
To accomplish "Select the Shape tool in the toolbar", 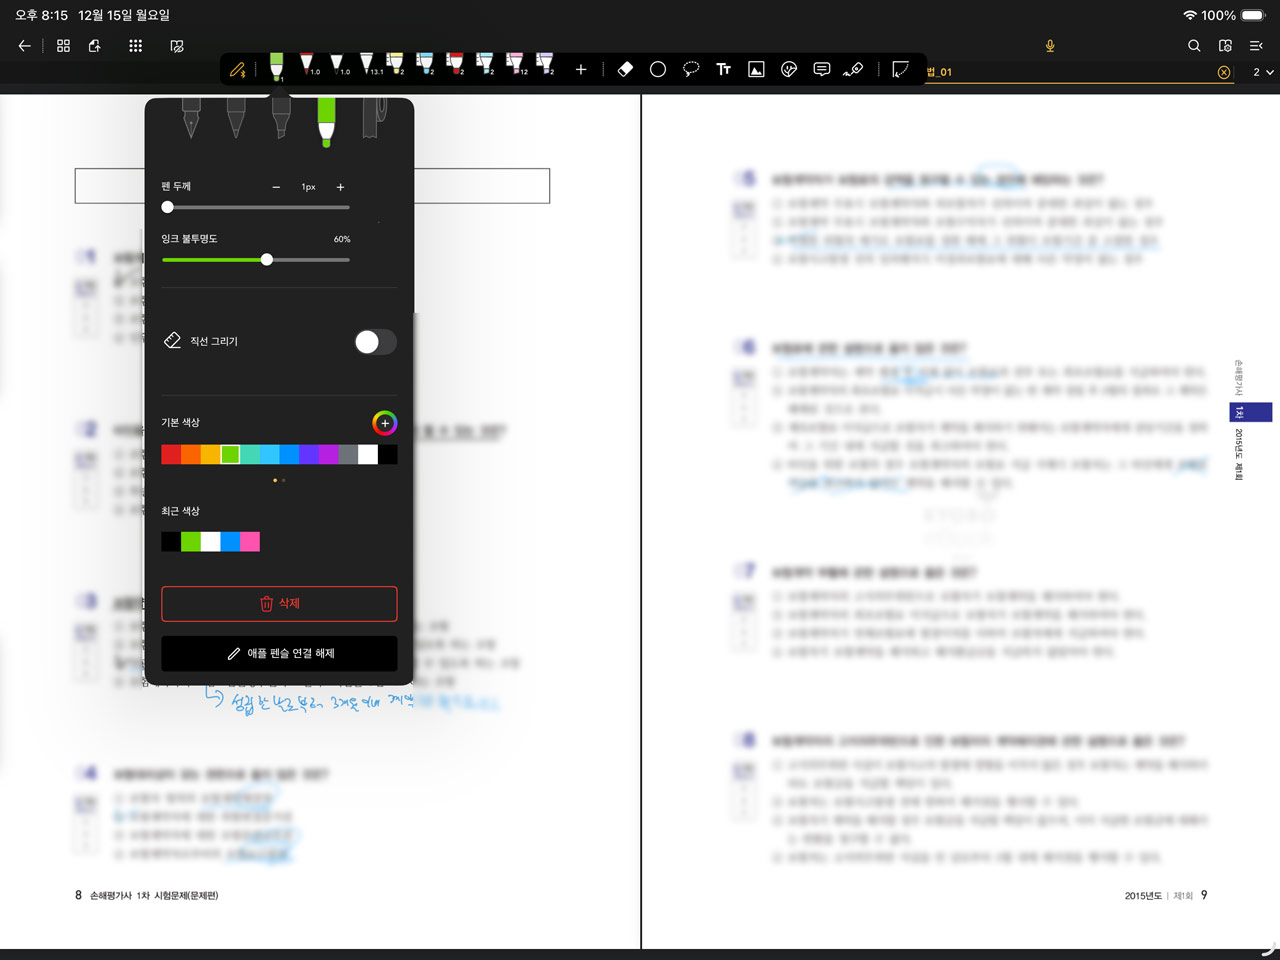I will pos(659,69).
